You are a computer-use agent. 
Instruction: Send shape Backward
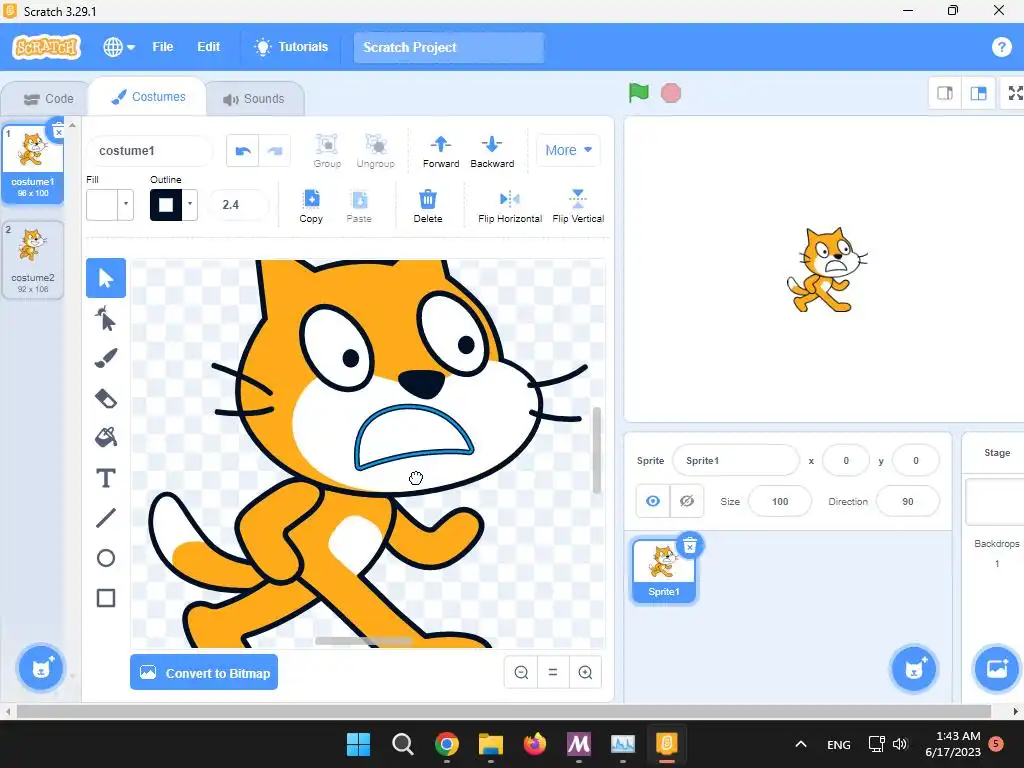click(492, 151)
